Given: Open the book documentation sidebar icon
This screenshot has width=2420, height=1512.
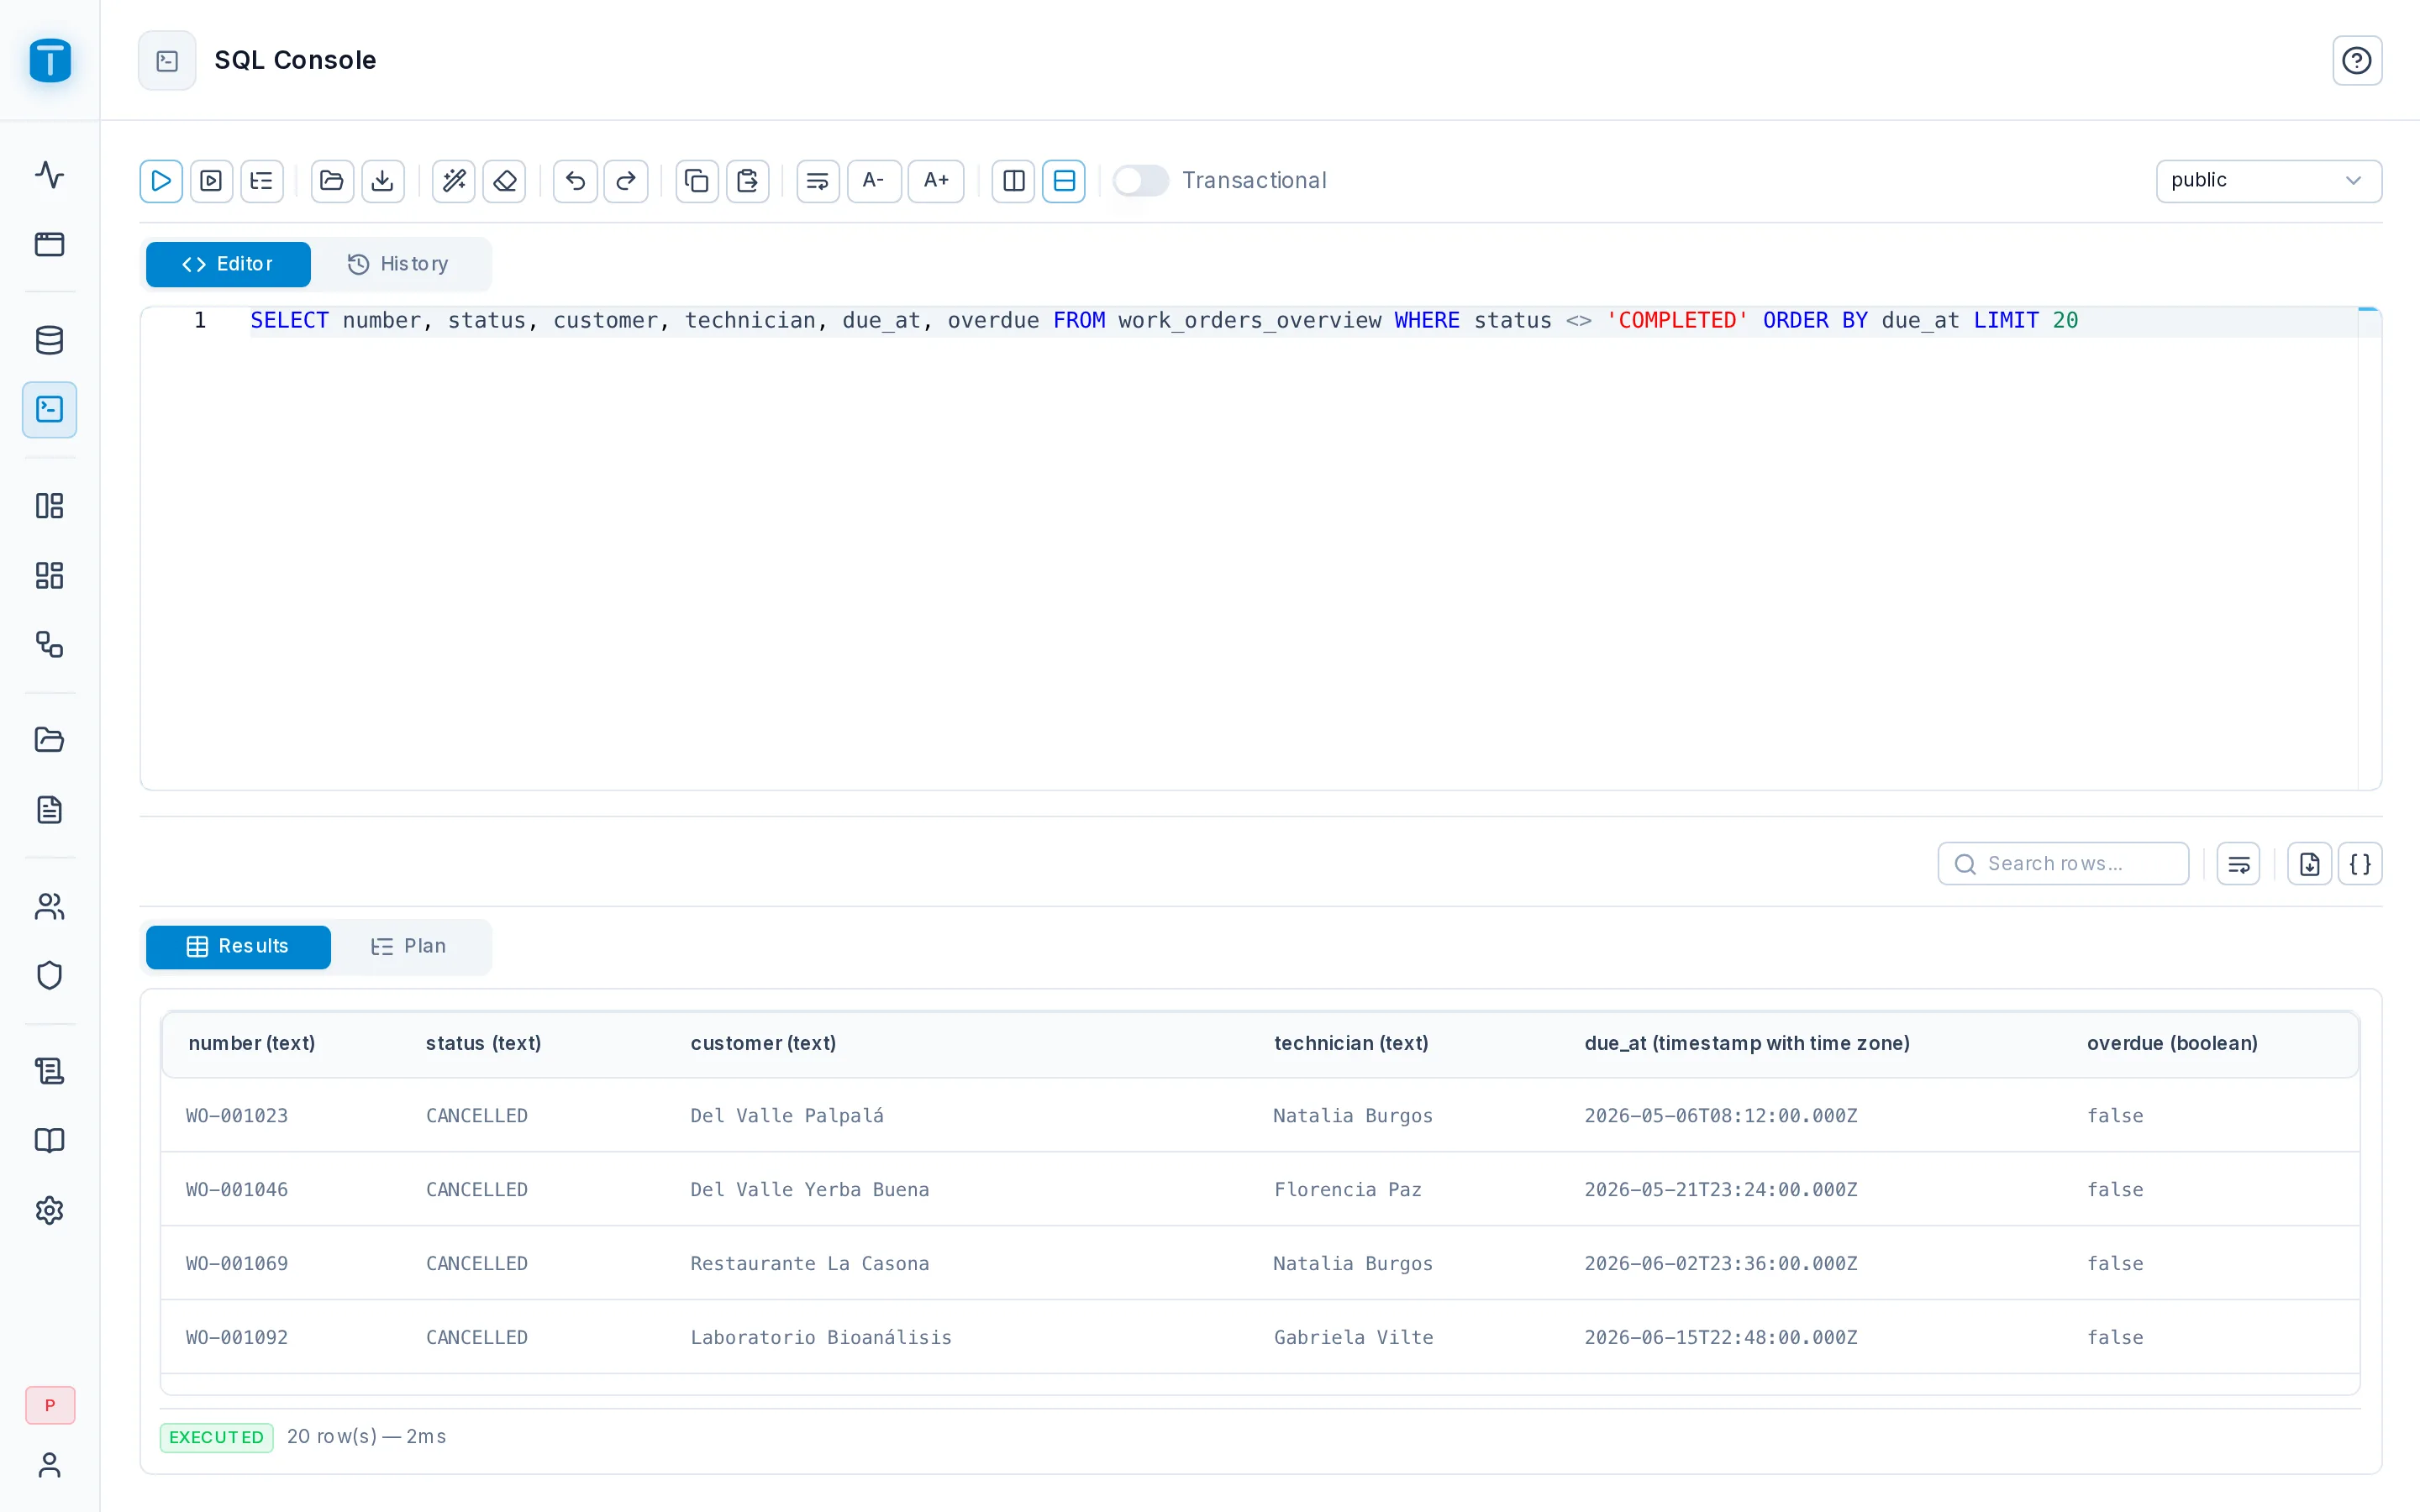Looking at the screenshot, I should point(50,1141).
